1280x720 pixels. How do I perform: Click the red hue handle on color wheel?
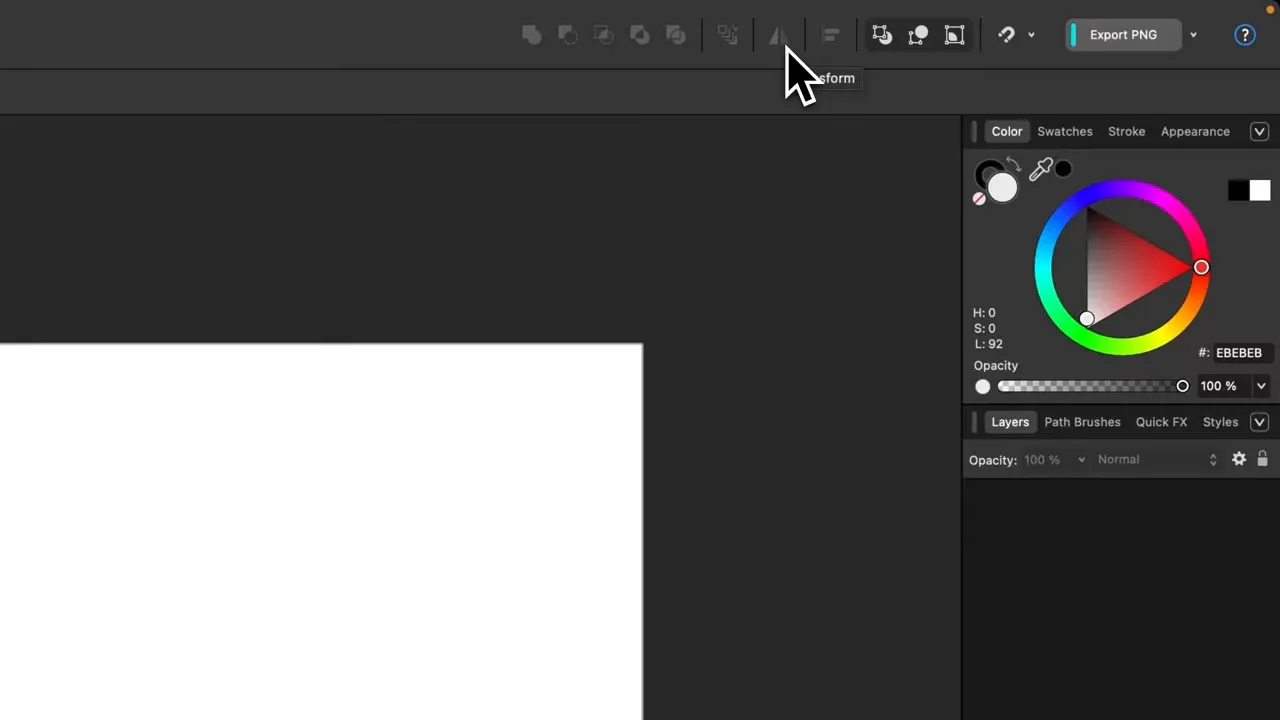(x=1201, y=267)
